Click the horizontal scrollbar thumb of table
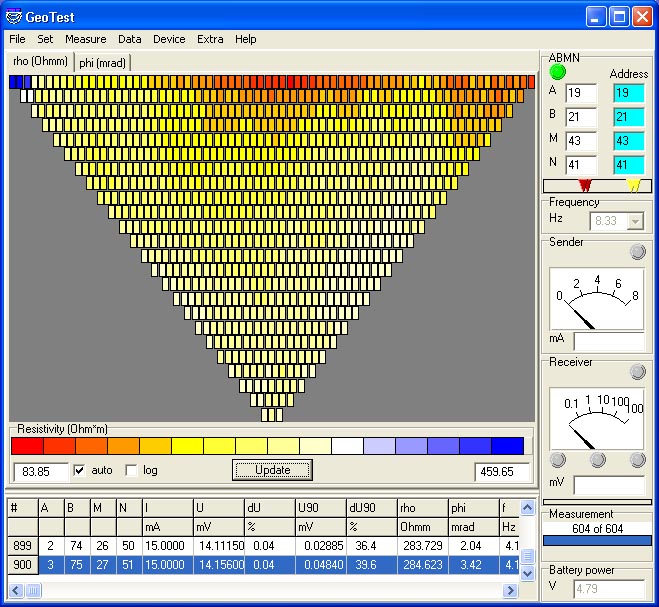Viewport: 659px width, 607px height. 33,591
